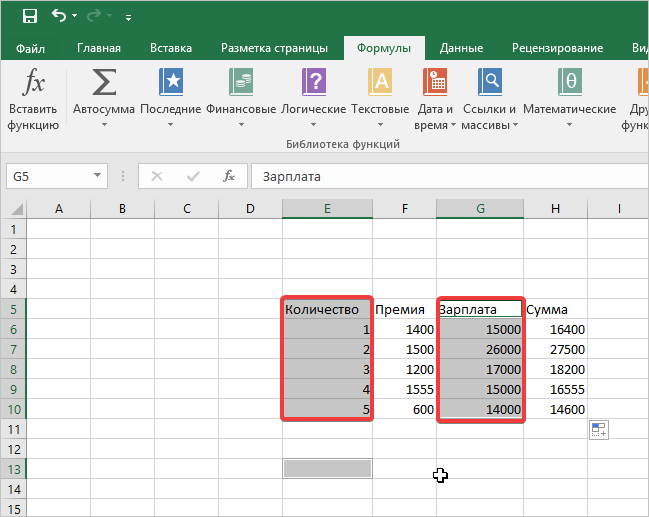Click the Undo arrow in quick access
This screenshot has width=649, height=517.
pyautogui.click(x=60, y=16)
